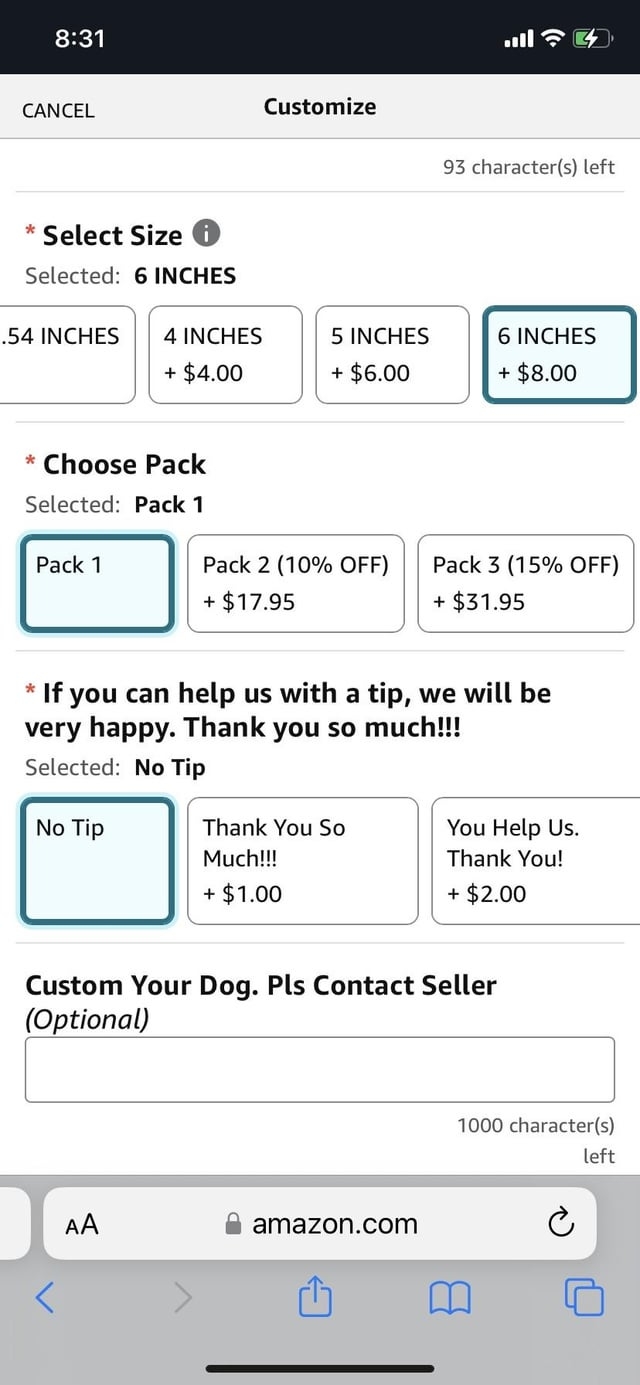The image size is (640, 1385).
Task: Select the Pack 1 option
Action: 97,583
